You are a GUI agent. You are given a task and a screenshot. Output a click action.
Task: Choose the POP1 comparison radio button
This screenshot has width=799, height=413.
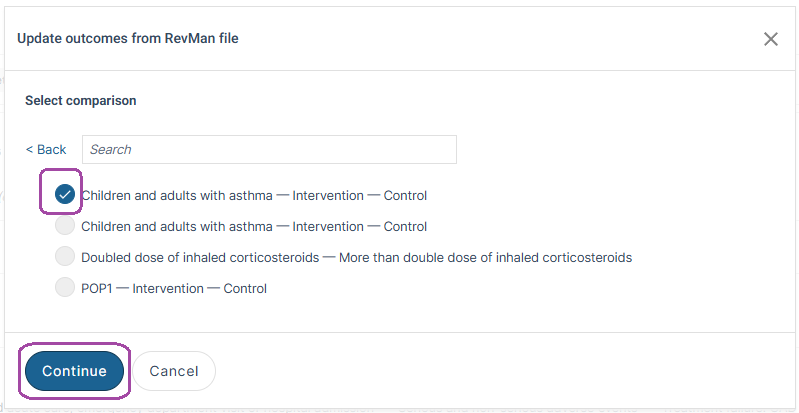point(65,288)
